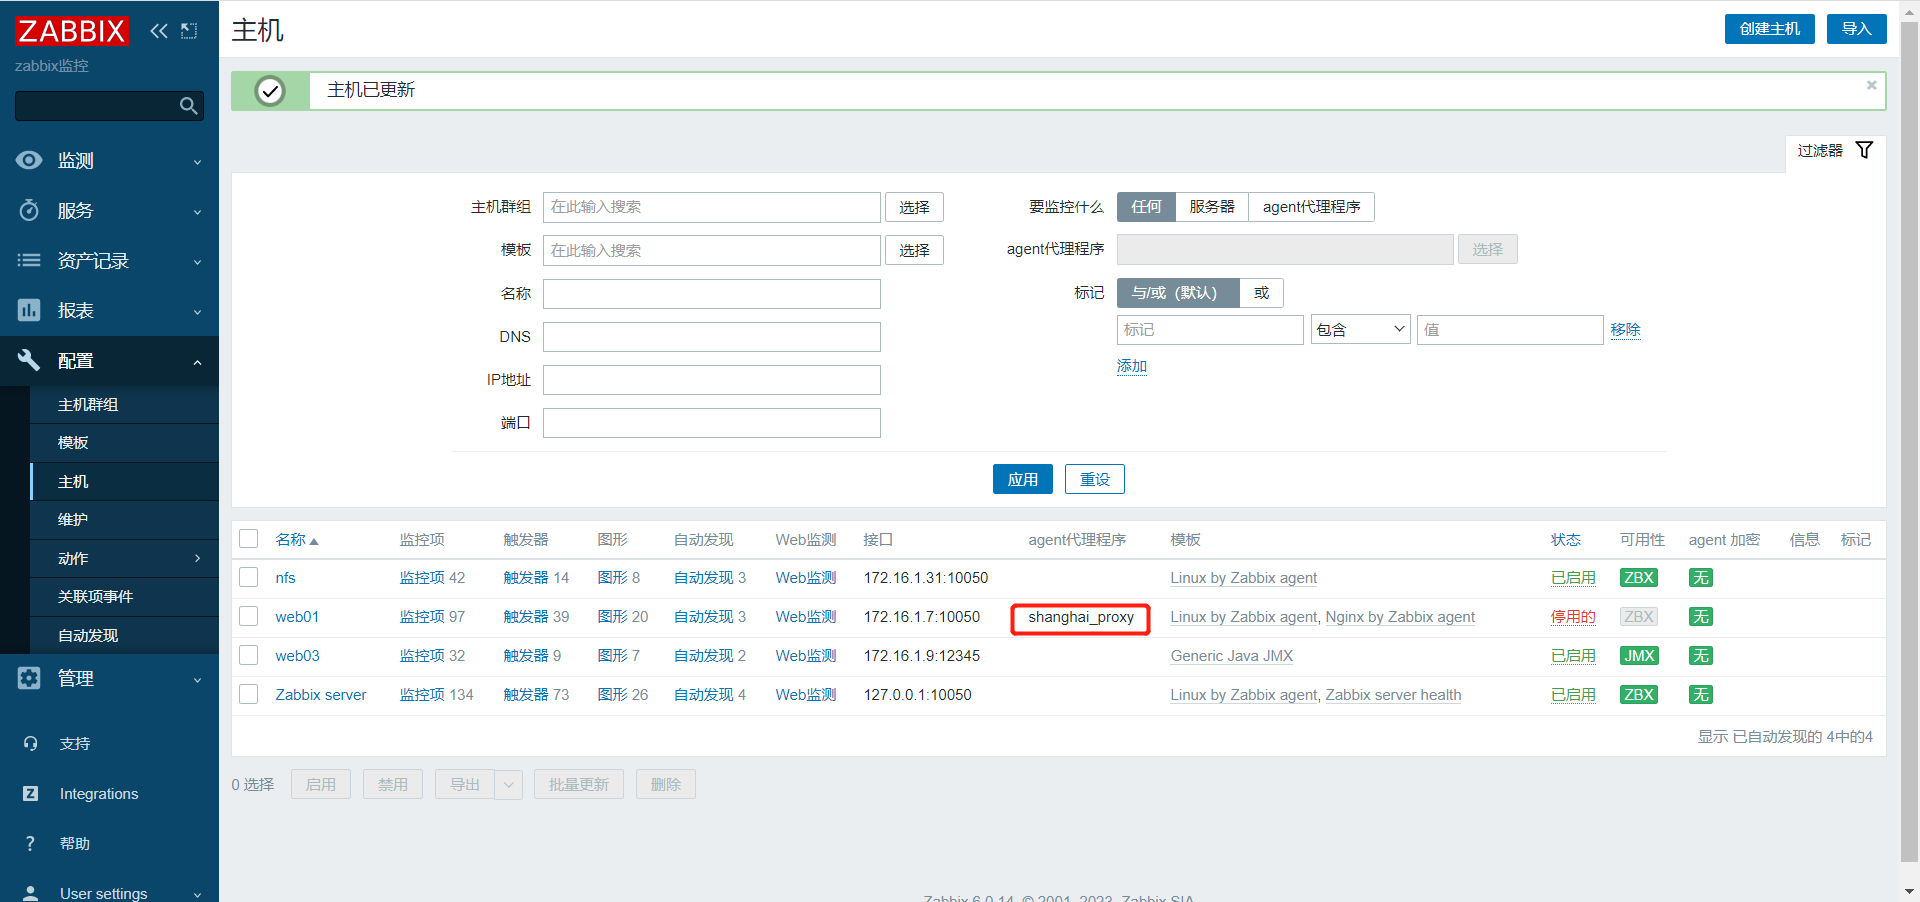The image size is (1920, 902).
Task: Reset the filter with 重设
Action: pyautogui.click(x=1094, y=479)
